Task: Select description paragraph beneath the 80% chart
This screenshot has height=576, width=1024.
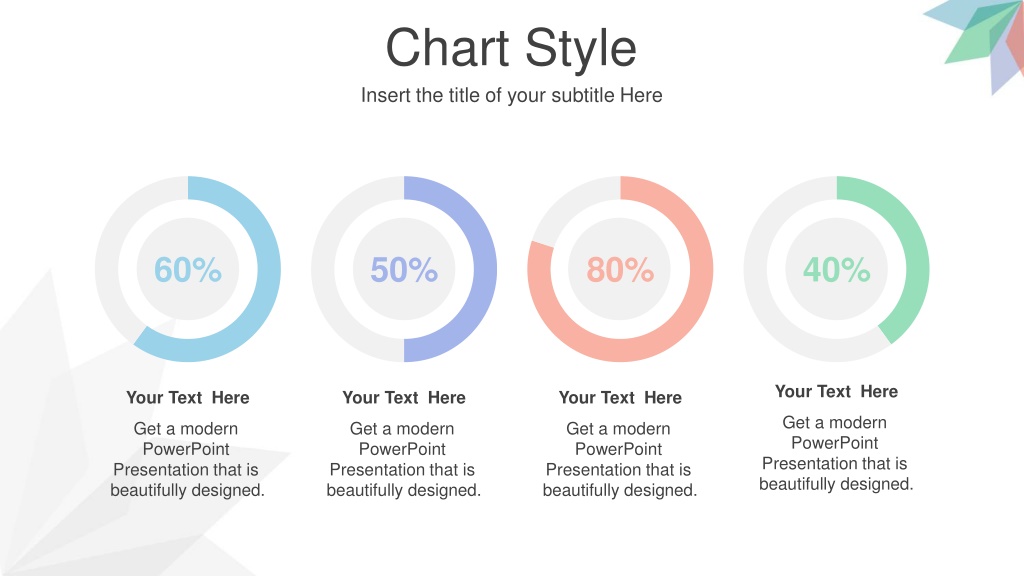Action: tap(620, 459)
